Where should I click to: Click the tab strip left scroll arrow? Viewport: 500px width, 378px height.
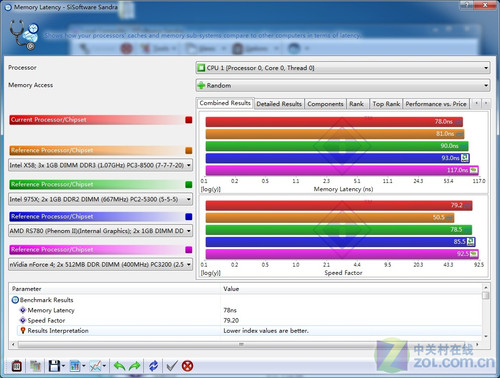tap(477, 103)
